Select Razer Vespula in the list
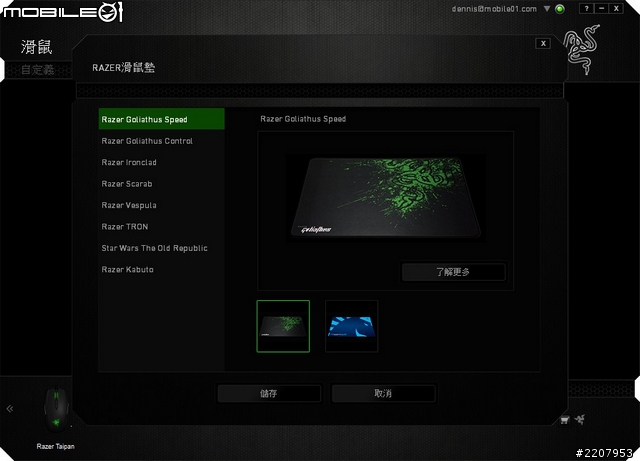Image resolution: width=640 pixels, height=461 pixels. (x=161, y=205)
